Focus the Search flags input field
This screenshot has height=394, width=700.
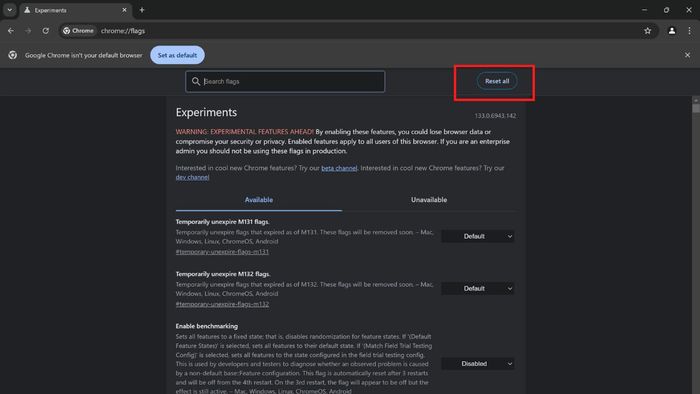(x=285, y=82)
